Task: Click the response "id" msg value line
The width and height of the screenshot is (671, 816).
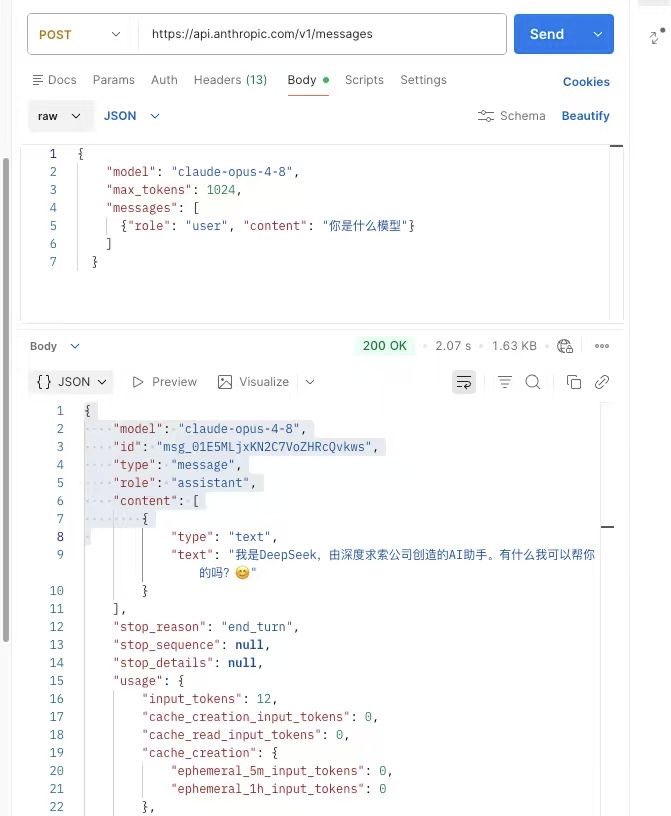Action: coord(246,447)
